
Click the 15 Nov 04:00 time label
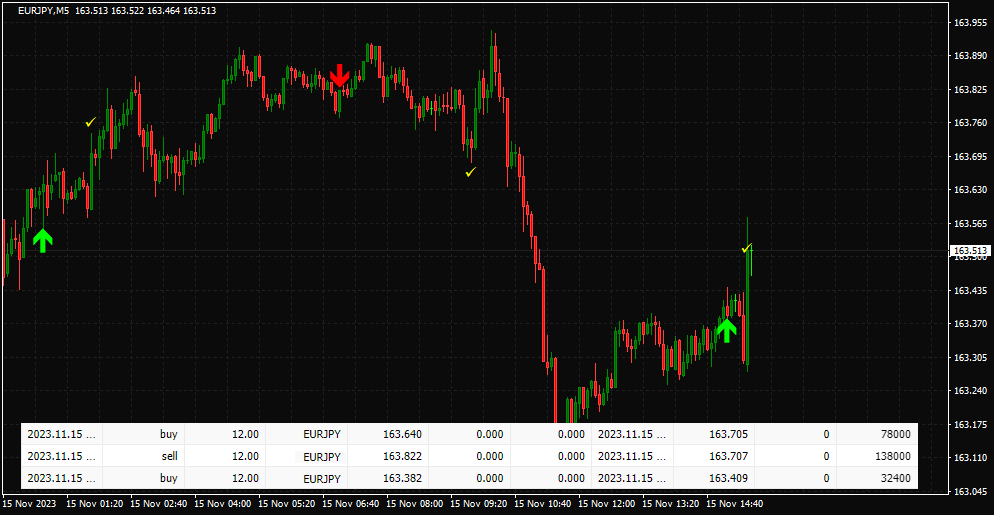tap(223, 504)
